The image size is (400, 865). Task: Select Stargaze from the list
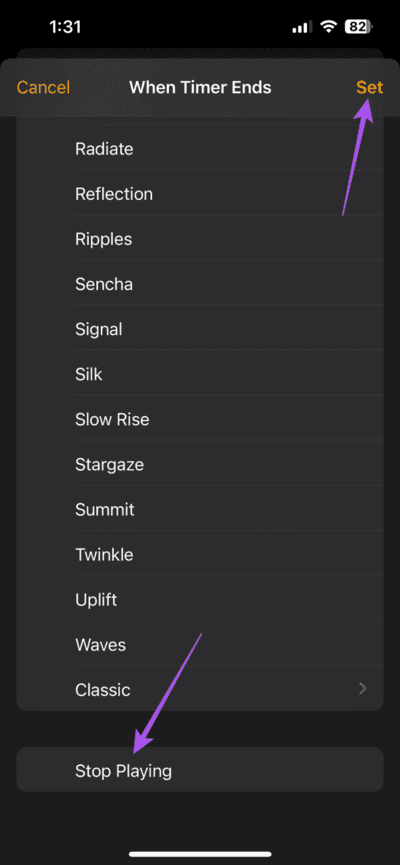pyautogui.click(x=200, y=464)
